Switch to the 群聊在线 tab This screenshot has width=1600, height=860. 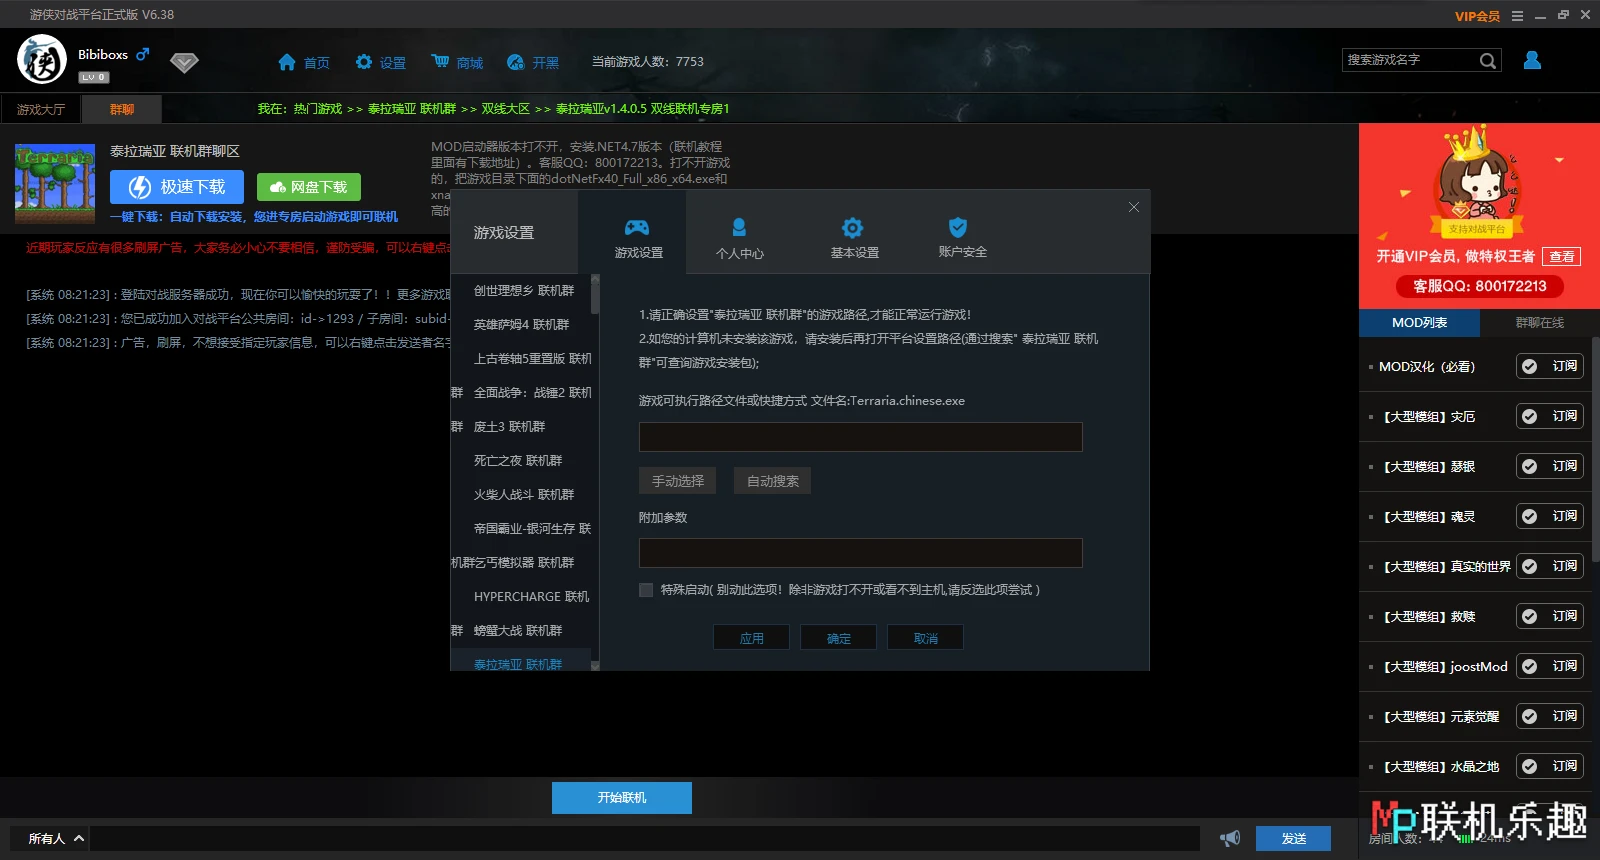1539,323
